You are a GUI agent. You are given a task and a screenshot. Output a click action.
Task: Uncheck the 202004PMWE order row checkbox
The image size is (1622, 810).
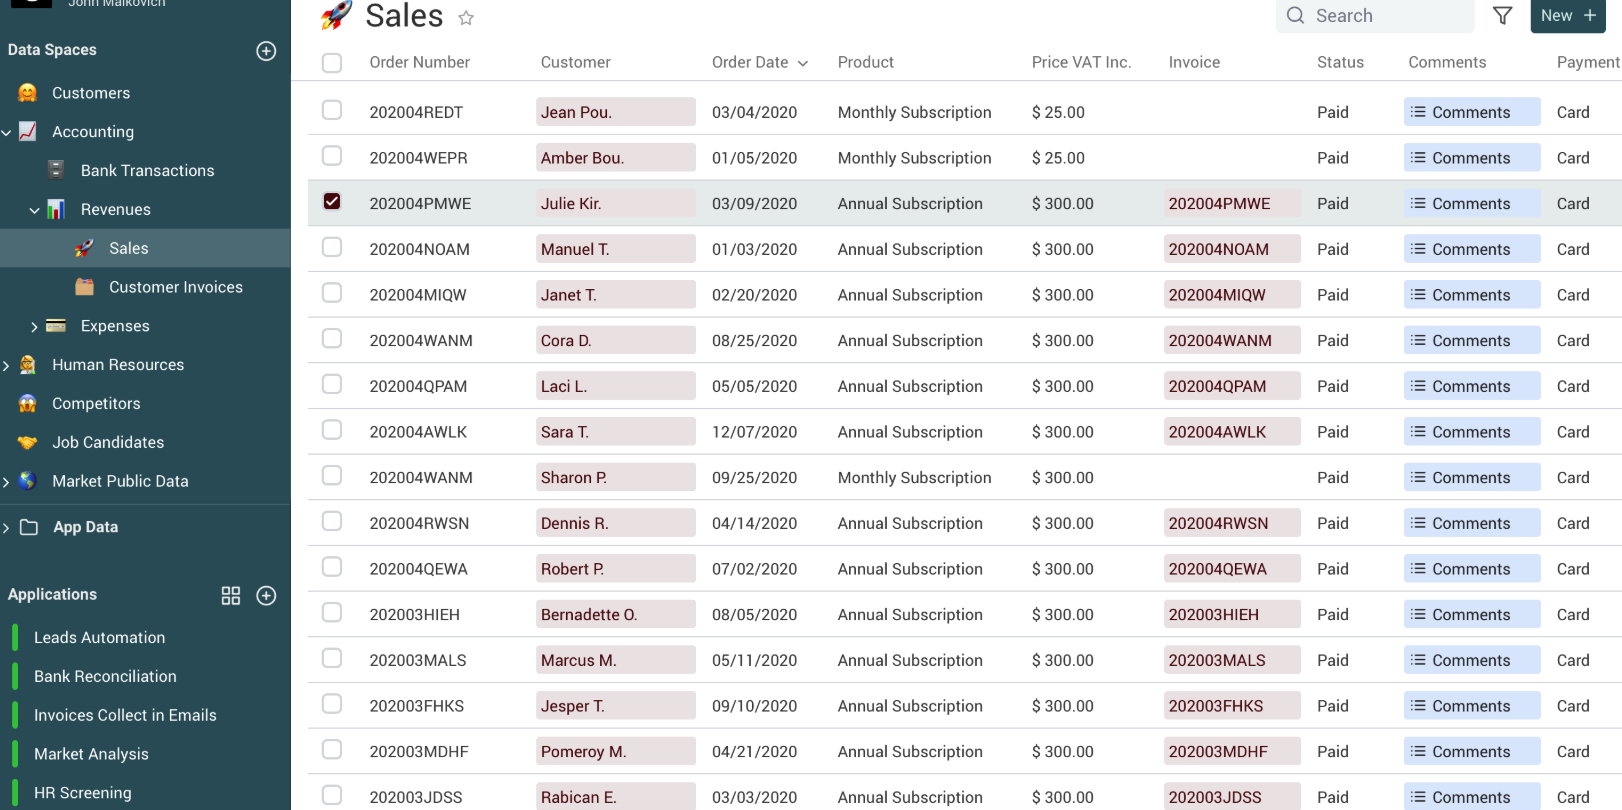(332, 202)
